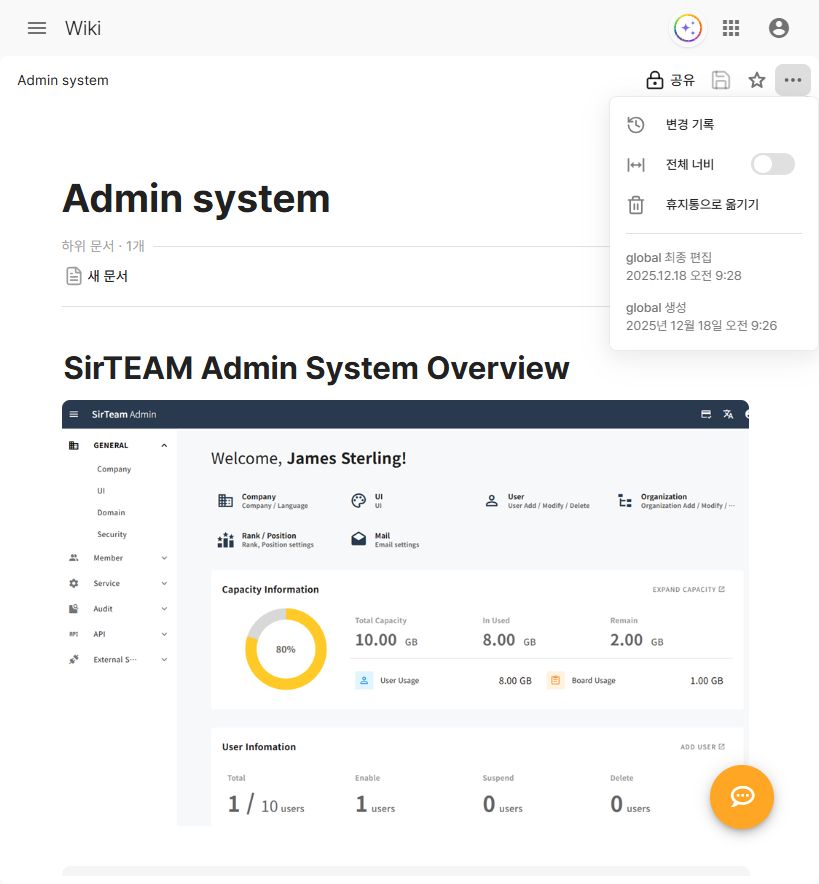
Task: Click the 하위 문서 · 1개 label
Action: click(103, 246)
